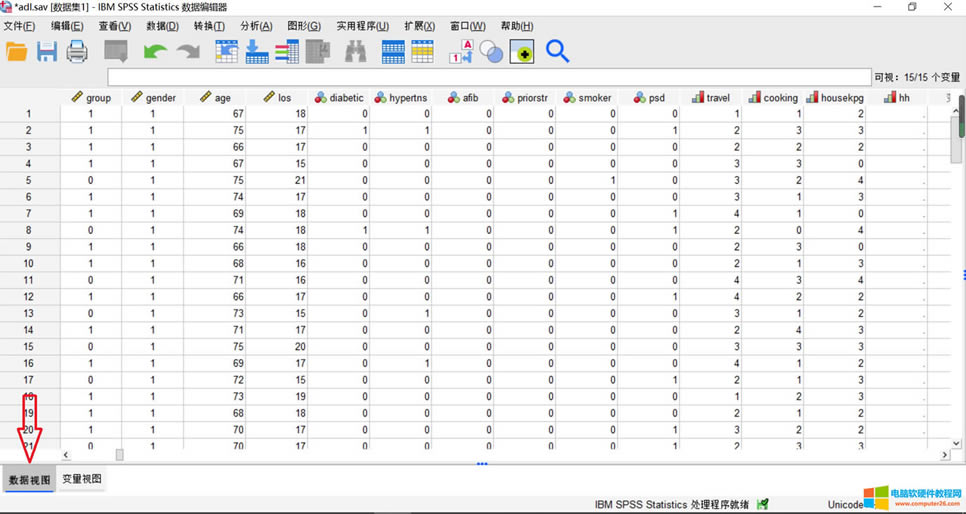Select the hypertns column header
The image size is (966, 514).
(x=400, y=97)
